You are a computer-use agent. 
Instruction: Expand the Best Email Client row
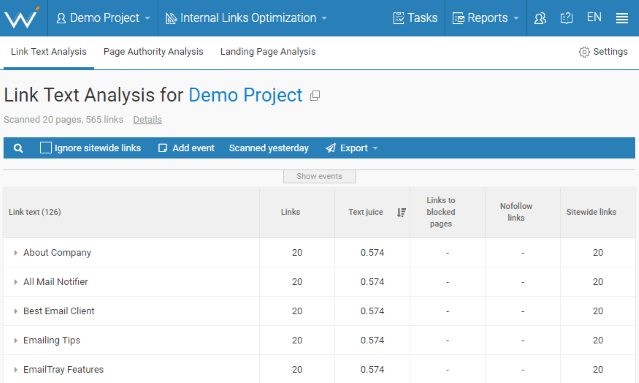(x=15, y=311)
